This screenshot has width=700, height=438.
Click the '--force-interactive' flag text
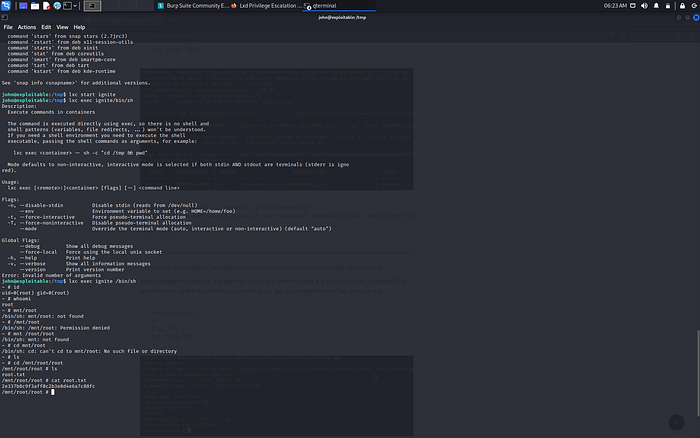click(x=47, y=217)
